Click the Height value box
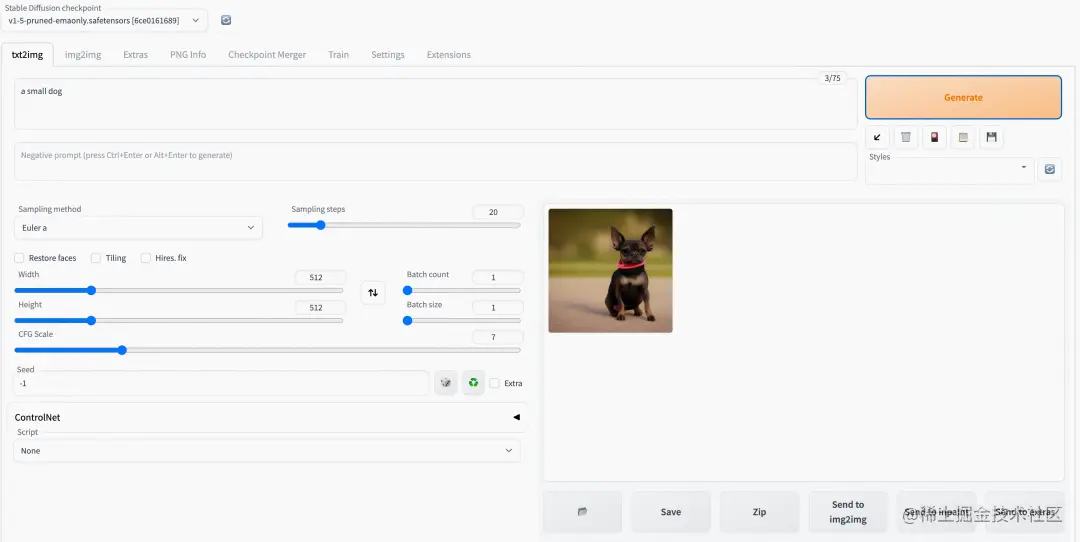 [320, 308]
